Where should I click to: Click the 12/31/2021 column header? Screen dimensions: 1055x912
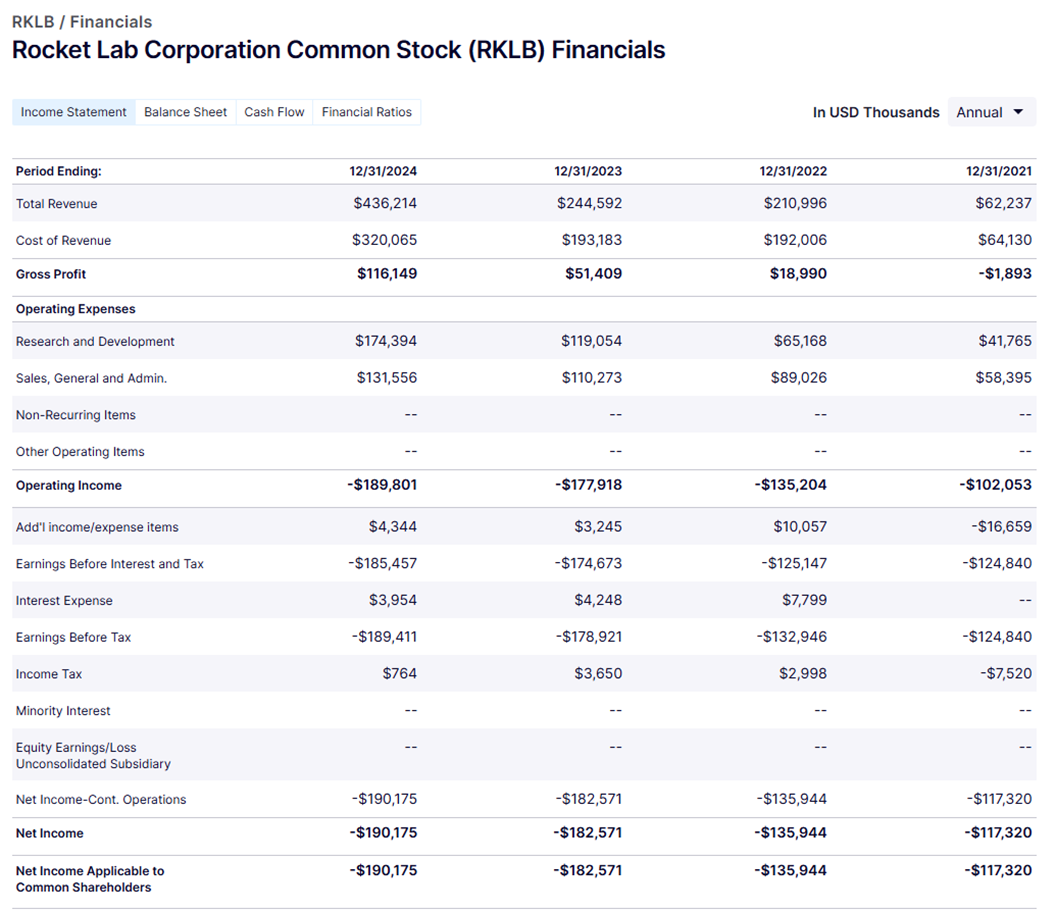click(998, 171)
